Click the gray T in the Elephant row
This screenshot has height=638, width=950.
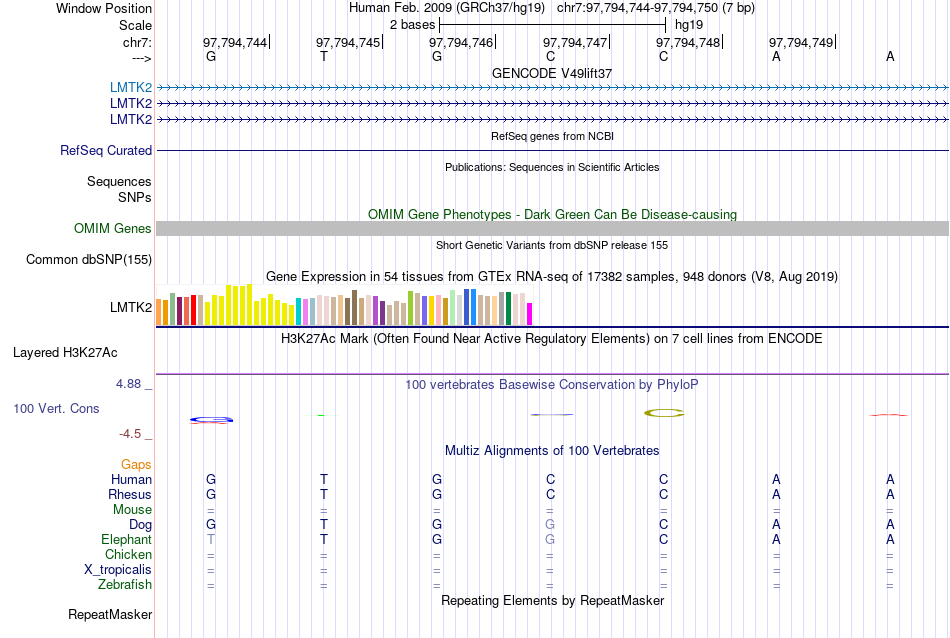[211, 539]
